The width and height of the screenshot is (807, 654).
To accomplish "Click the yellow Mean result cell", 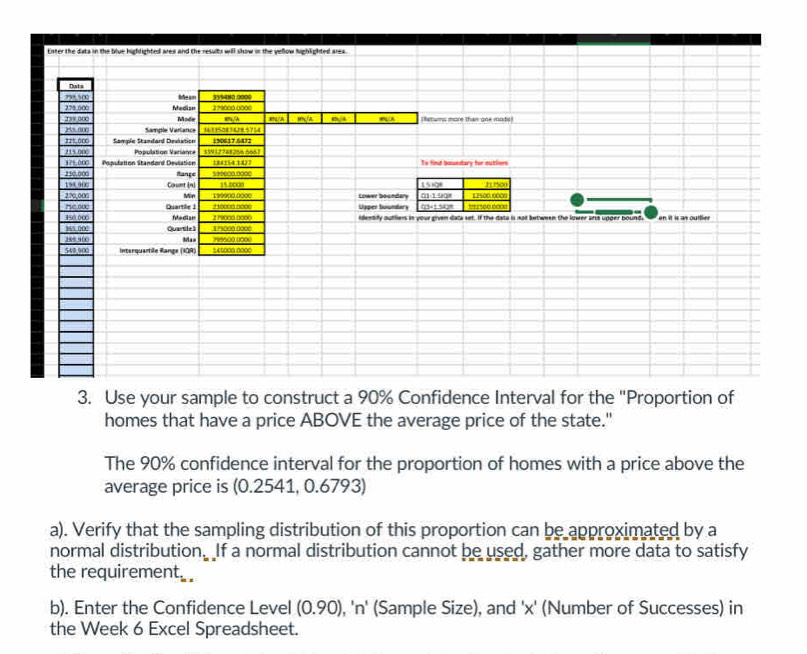I will tap(230, 96).
